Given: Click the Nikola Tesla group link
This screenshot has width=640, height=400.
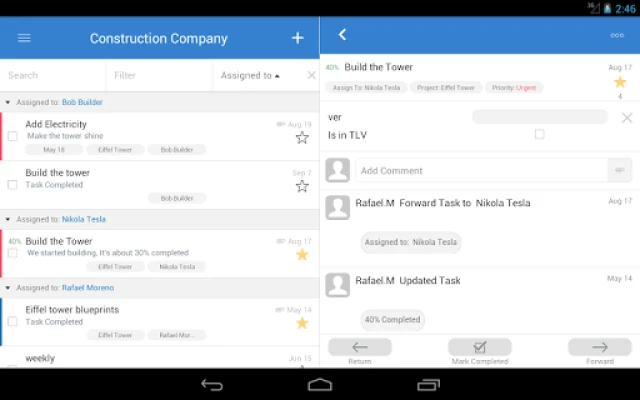Looking at the screenshot, I should 84,220.
